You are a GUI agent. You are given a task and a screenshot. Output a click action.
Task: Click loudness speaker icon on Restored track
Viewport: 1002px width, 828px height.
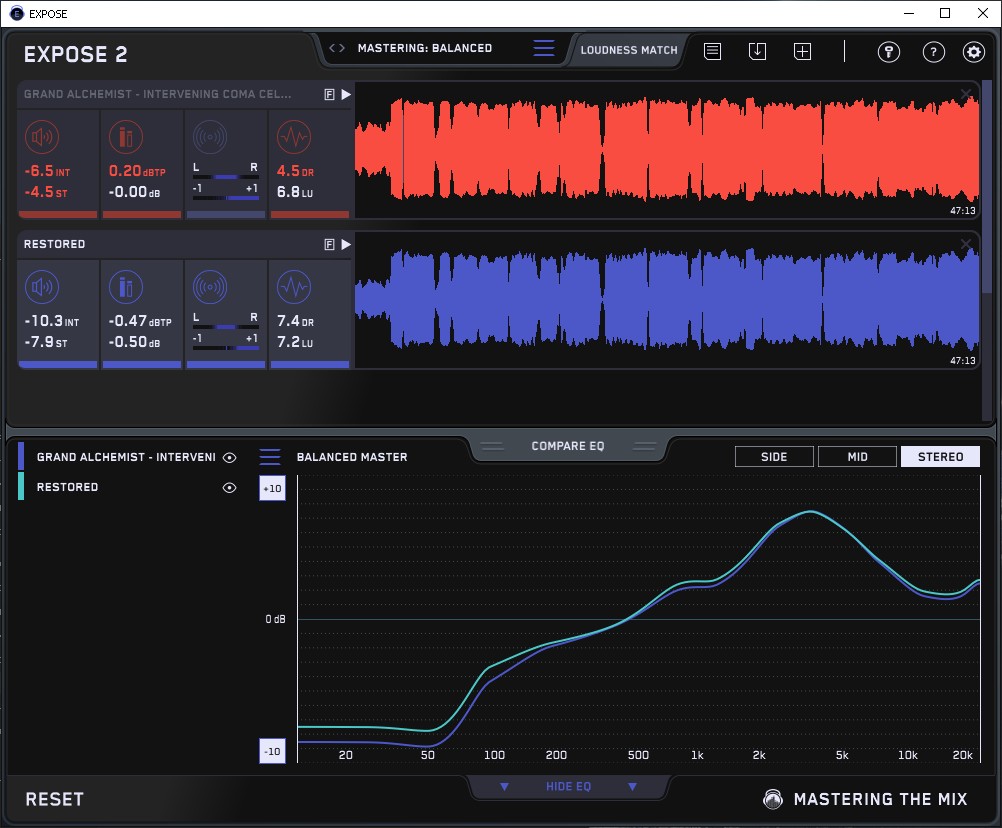tap(41, 289)
